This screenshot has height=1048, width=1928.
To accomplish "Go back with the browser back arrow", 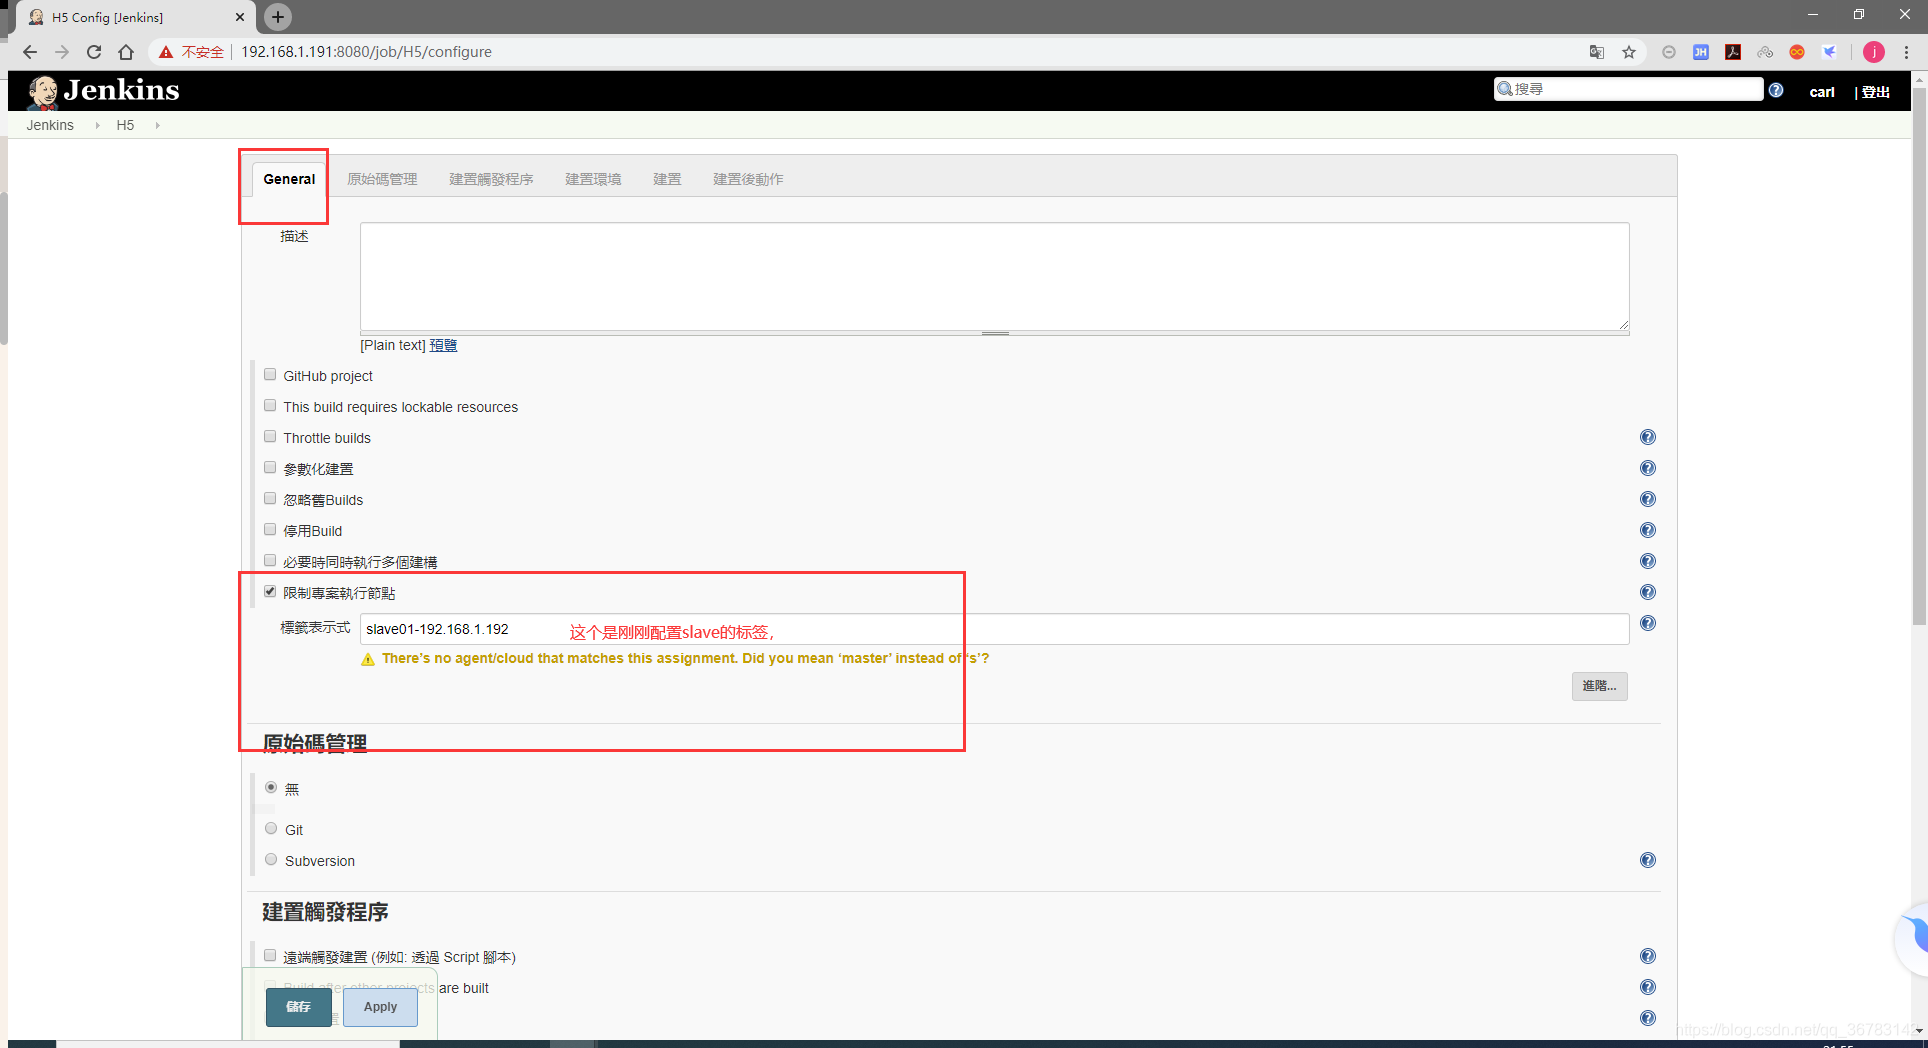I will coord(29,52).
